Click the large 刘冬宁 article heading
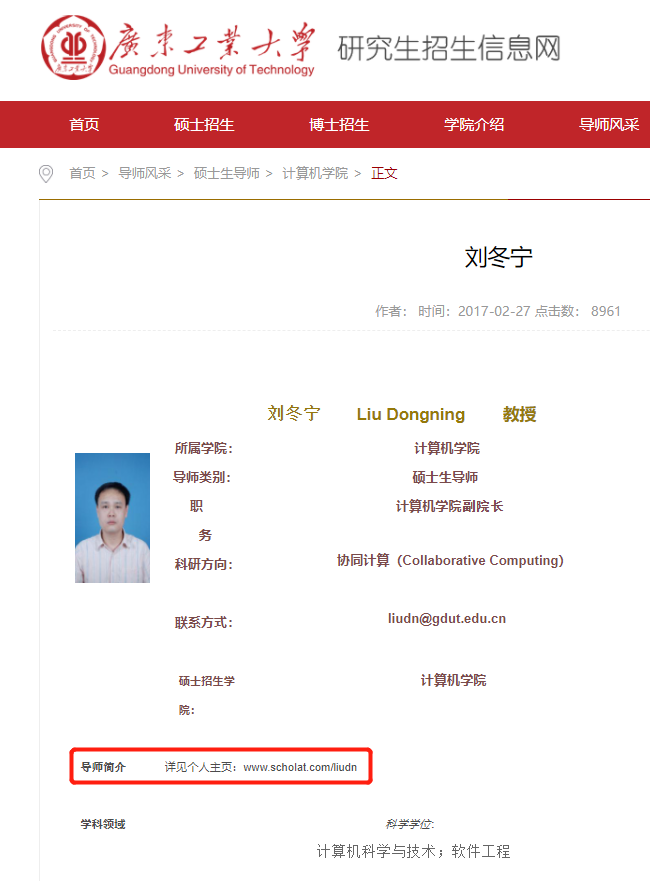This screenshot has height=881, width=650. [x=499, y=257]
